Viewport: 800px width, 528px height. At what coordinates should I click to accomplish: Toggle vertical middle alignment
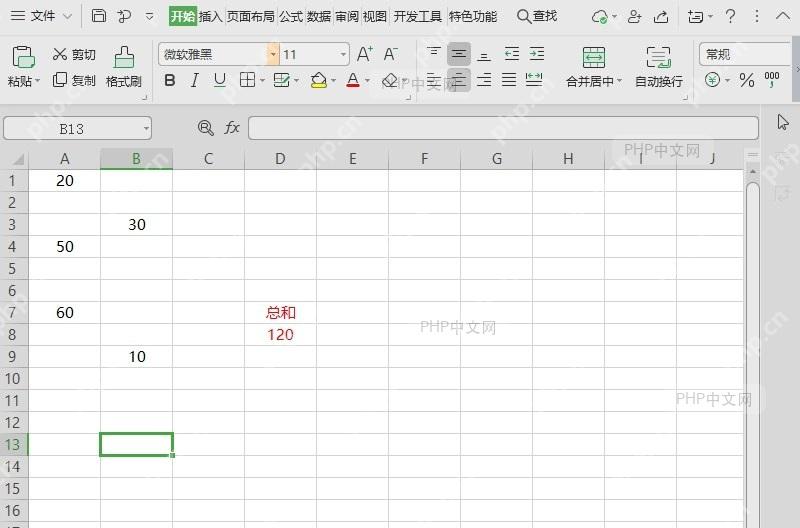(459, 54)
